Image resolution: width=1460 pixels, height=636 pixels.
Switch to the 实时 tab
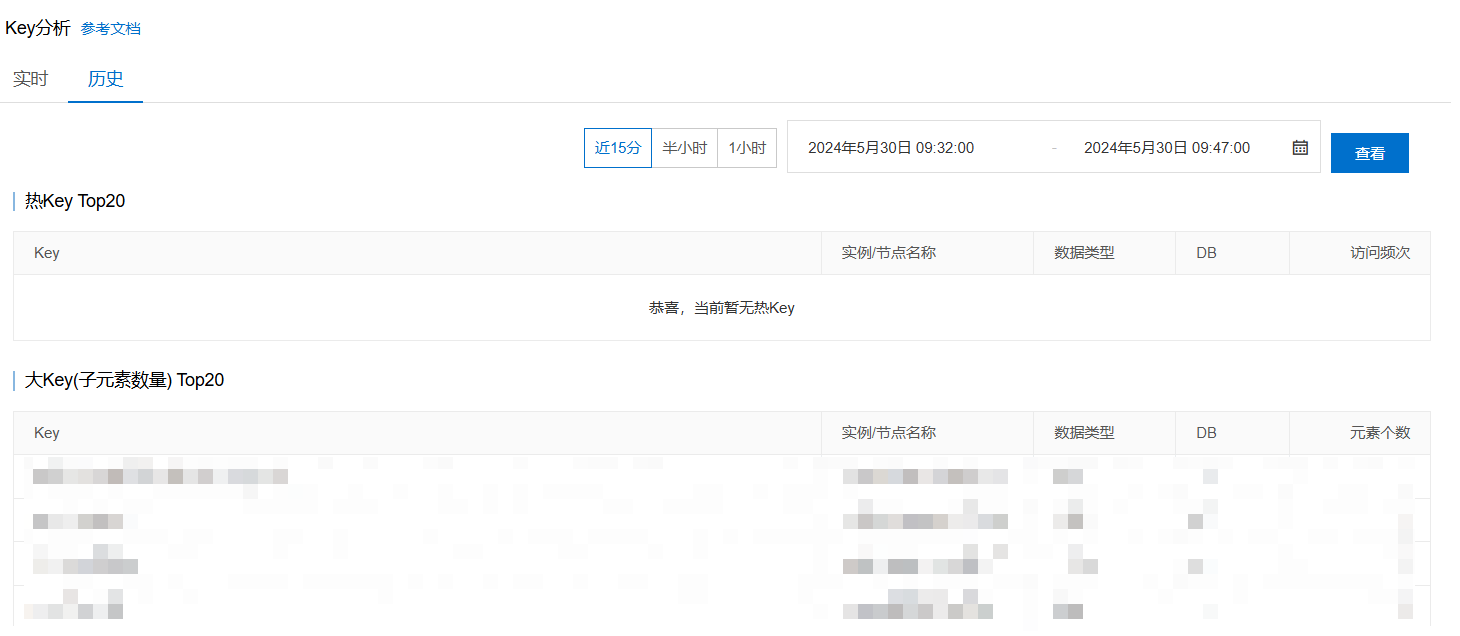[x=30, y=79]
